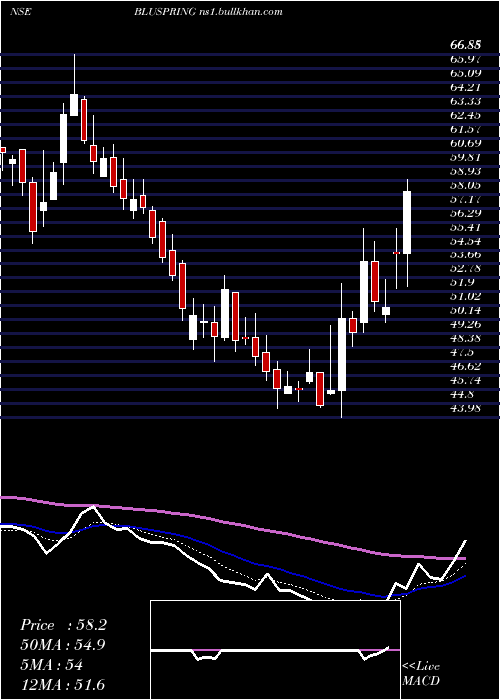This screenshot has width=500, height=700.
Task: Click the 51.02 price axis label
Action: click(x=466, y=296)
